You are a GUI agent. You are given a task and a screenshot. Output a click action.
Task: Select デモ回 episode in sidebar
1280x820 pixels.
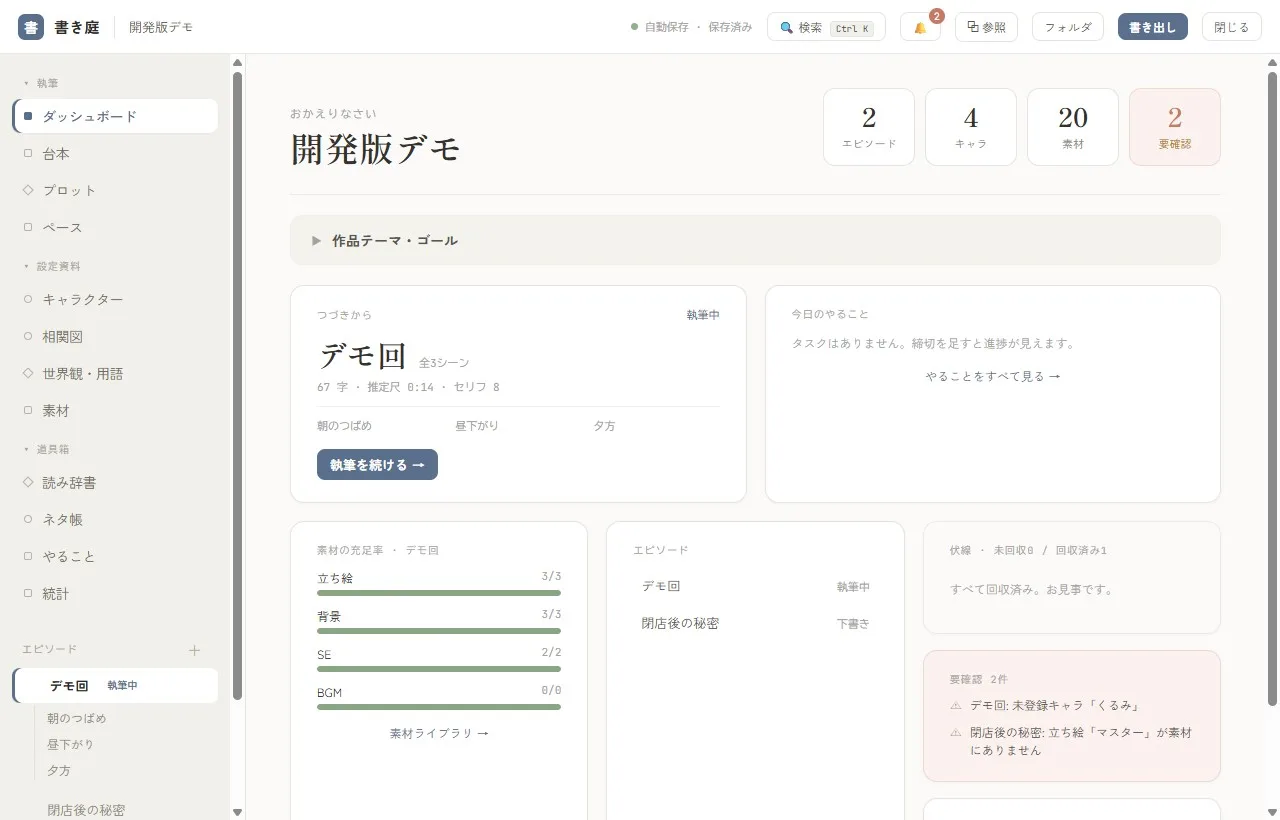pos(115,686)
